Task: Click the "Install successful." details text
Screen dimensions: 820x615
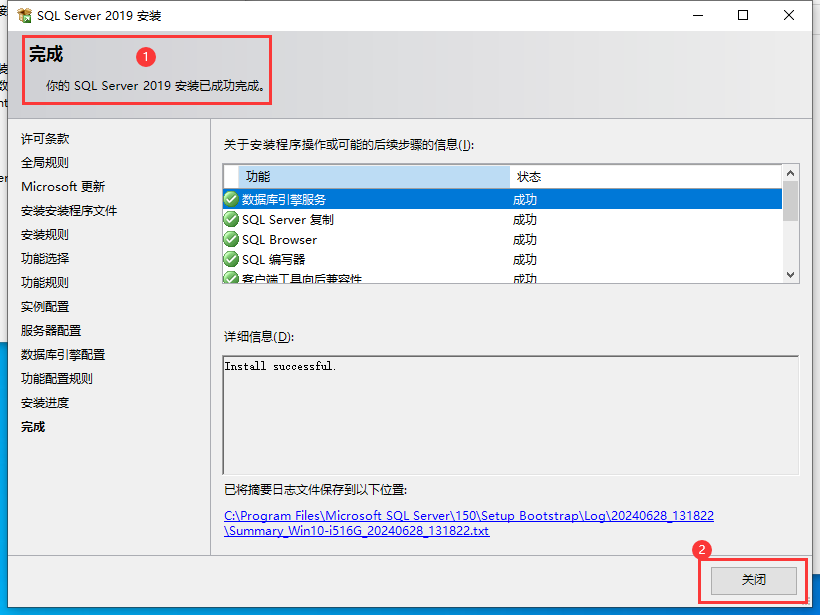Action: point(280,366)
